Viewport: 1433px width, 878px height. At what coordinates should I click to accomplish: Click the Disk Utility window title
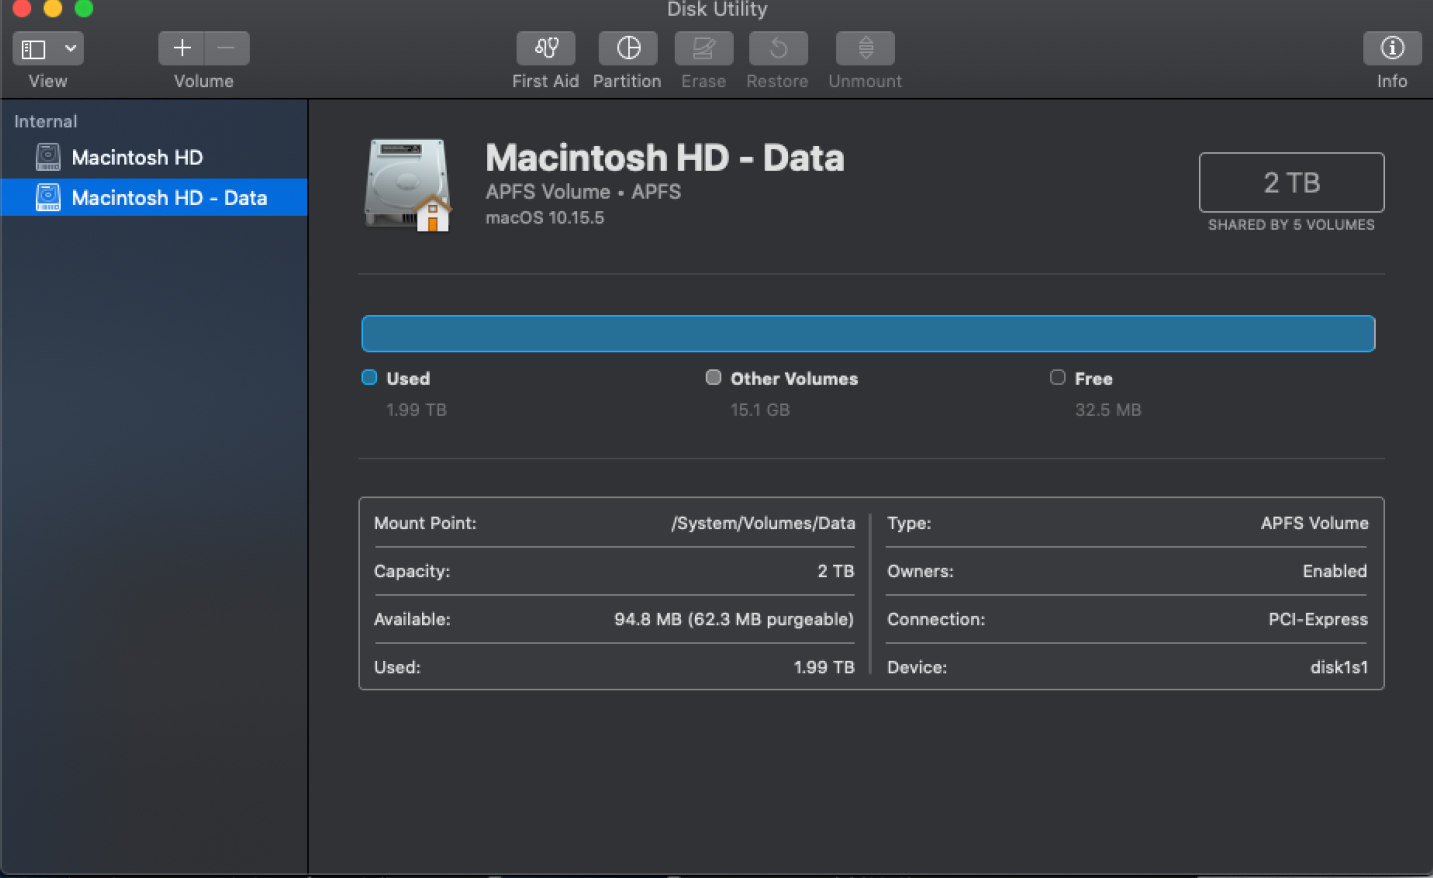tap(717, 9)
